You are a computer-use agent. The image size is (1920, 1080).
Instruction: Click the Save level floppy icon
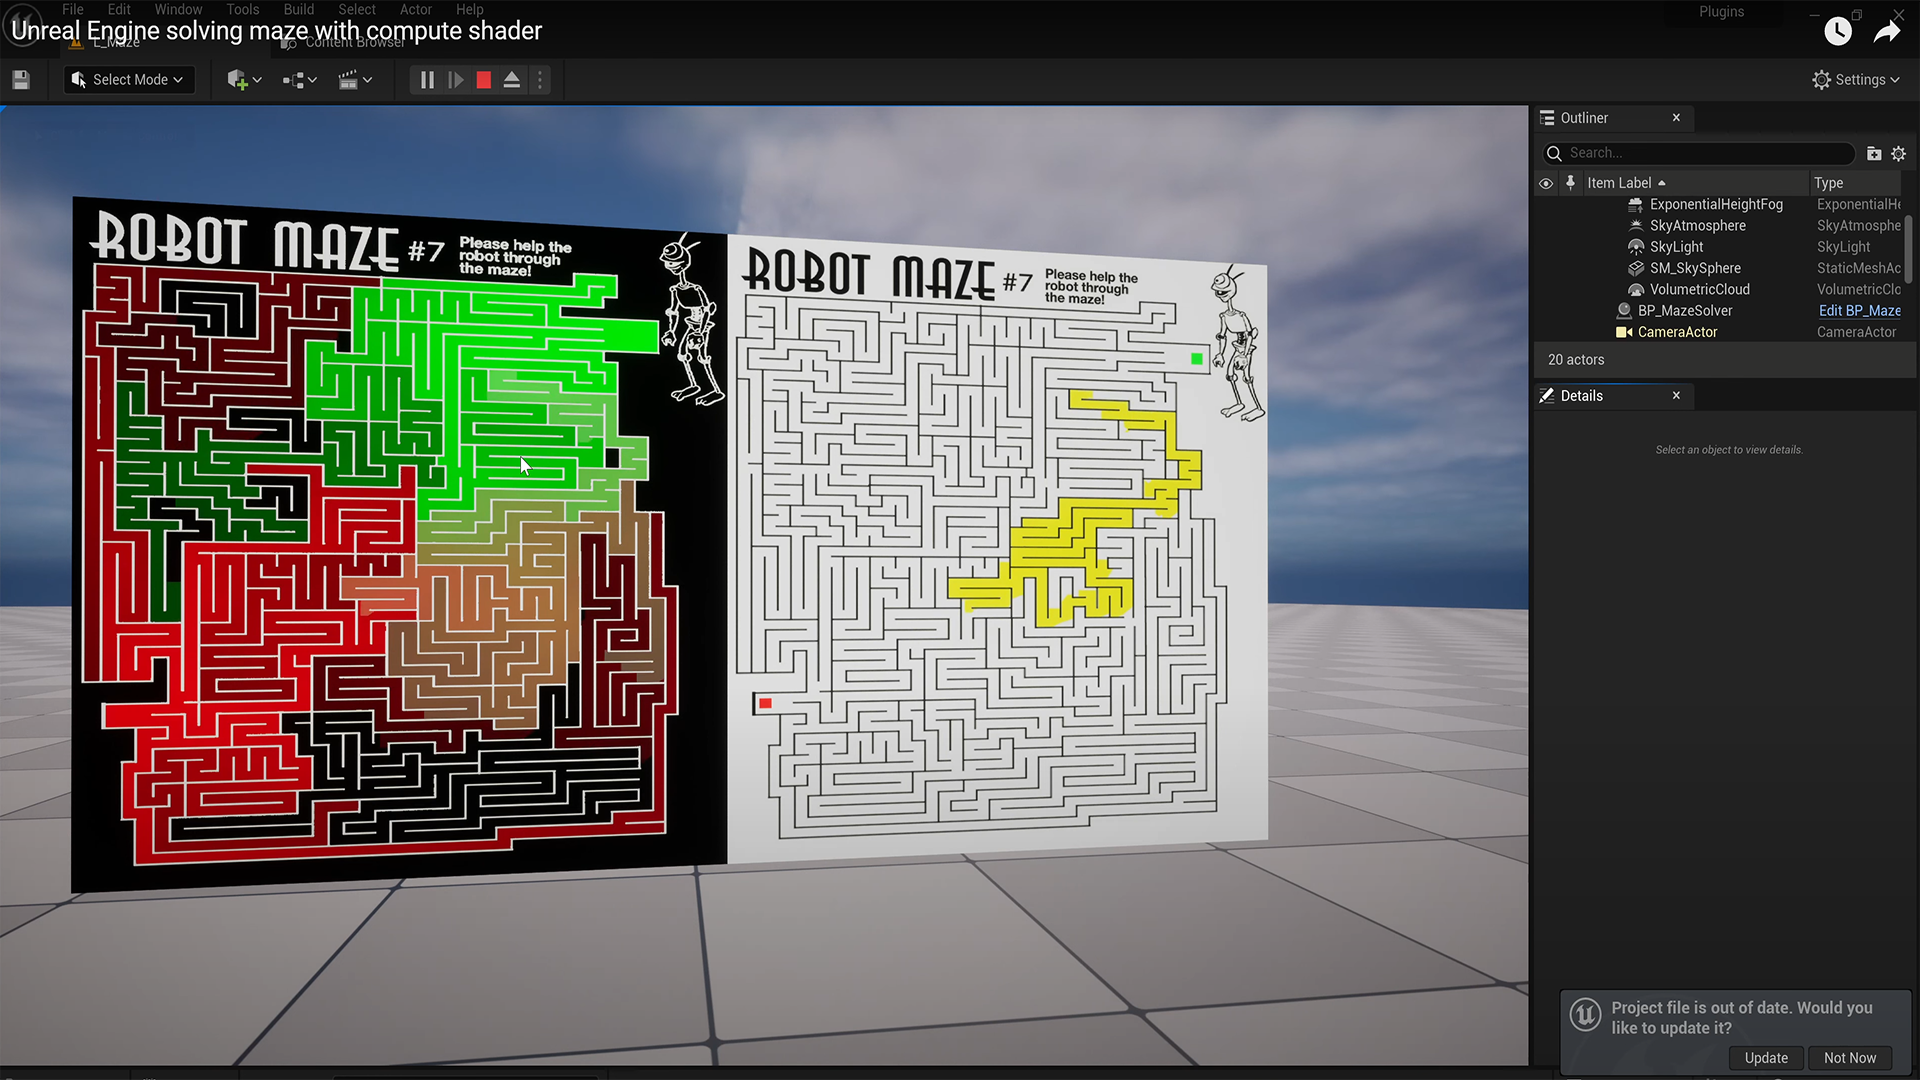pyautogui.click(x=21, y=80)
